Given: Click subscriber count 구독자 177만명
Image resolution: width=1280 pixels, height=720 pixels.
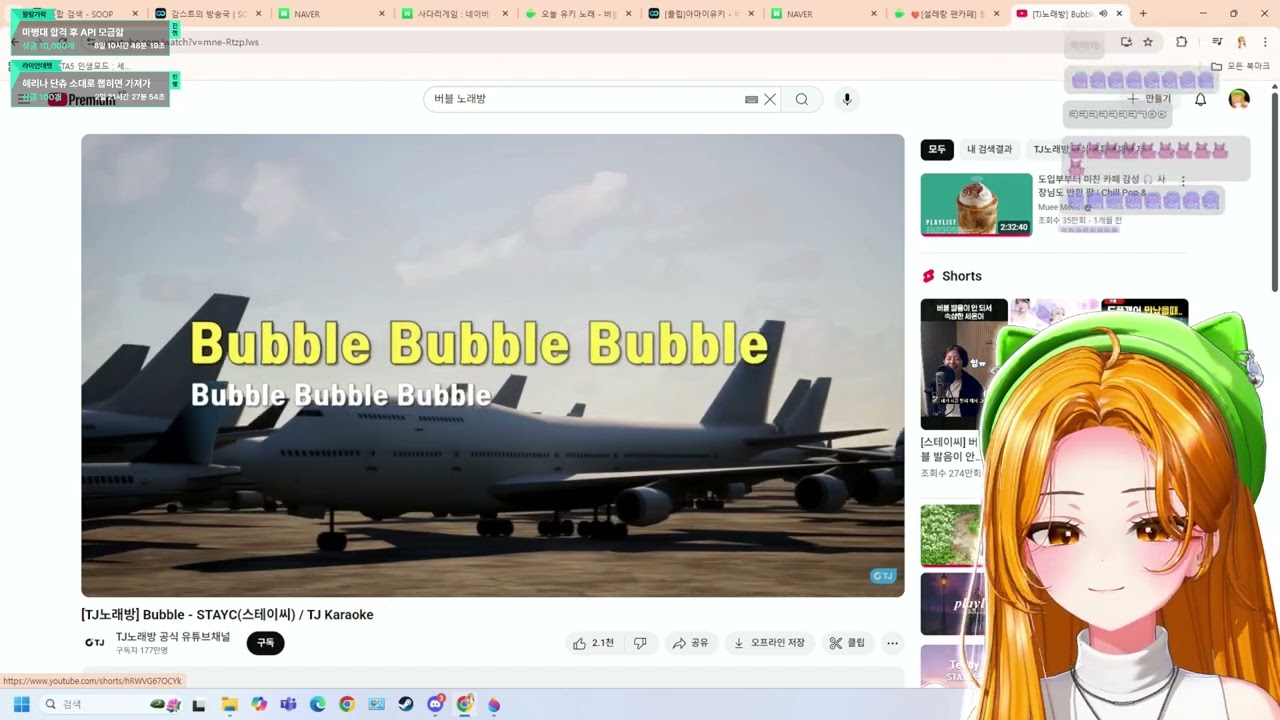Looking at the screenshot, I should (x=142, y=651).
